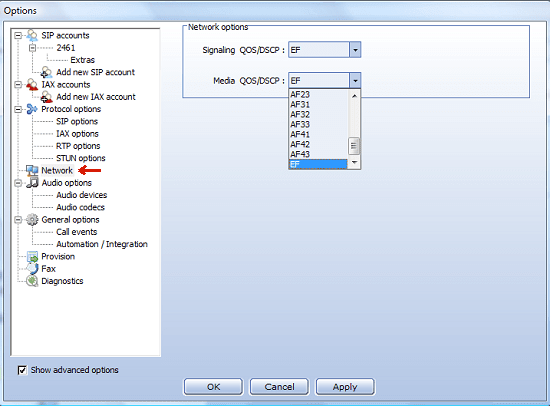Apply the network settings
551x407 pixels.
point(345,387)
